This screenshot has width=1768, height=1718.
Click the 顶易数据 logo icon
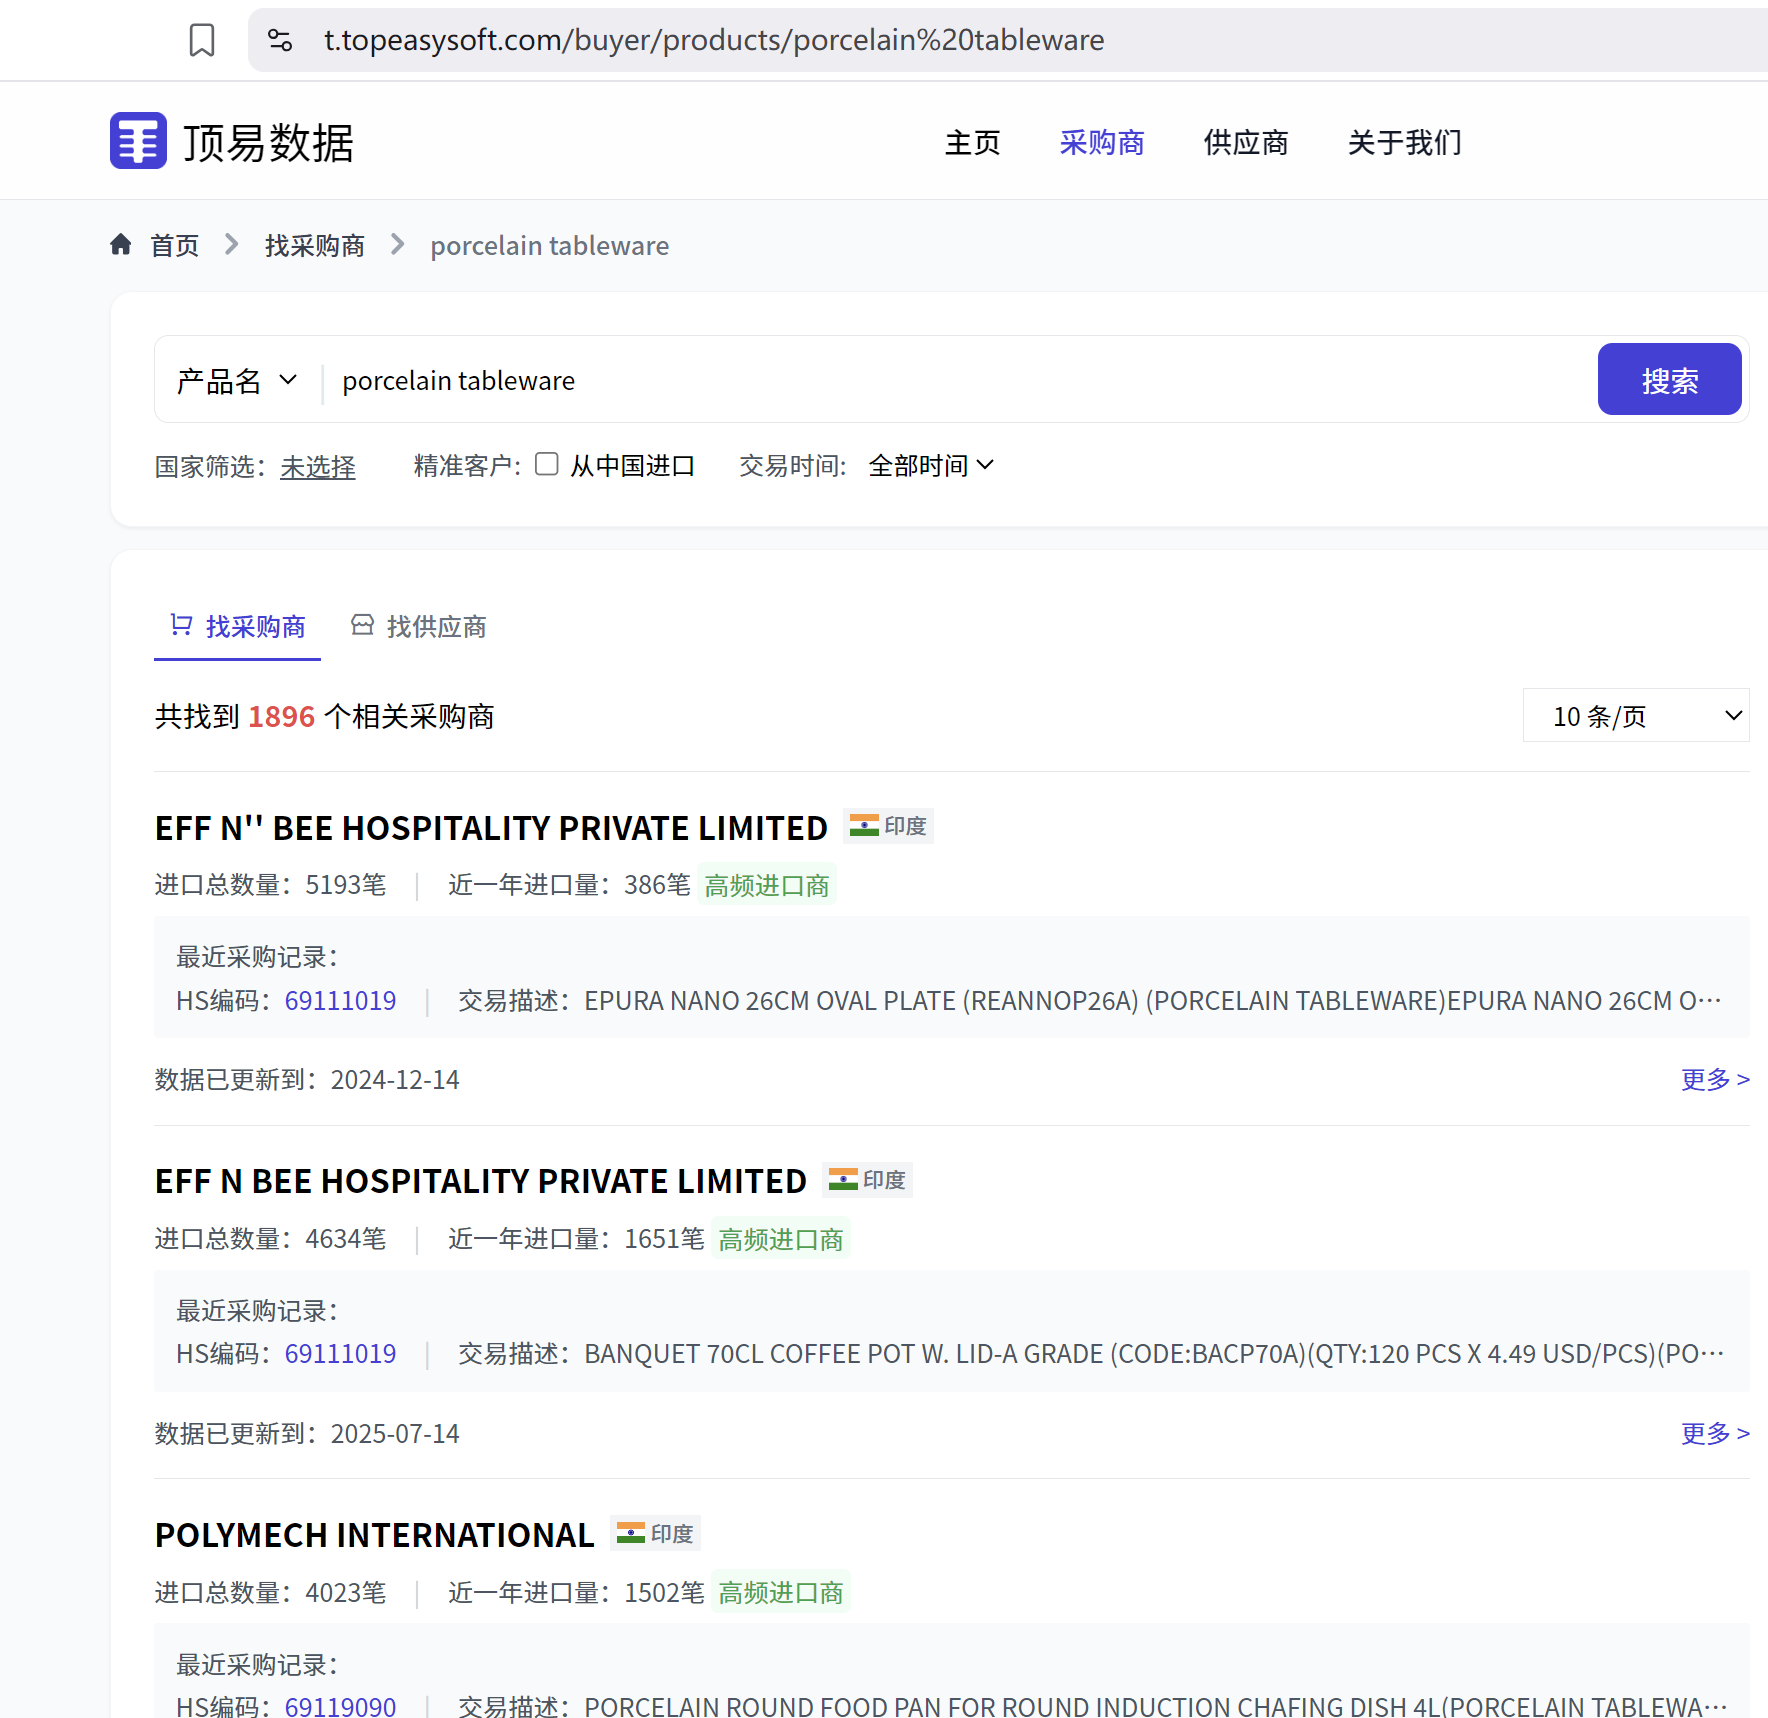[138, 141]
